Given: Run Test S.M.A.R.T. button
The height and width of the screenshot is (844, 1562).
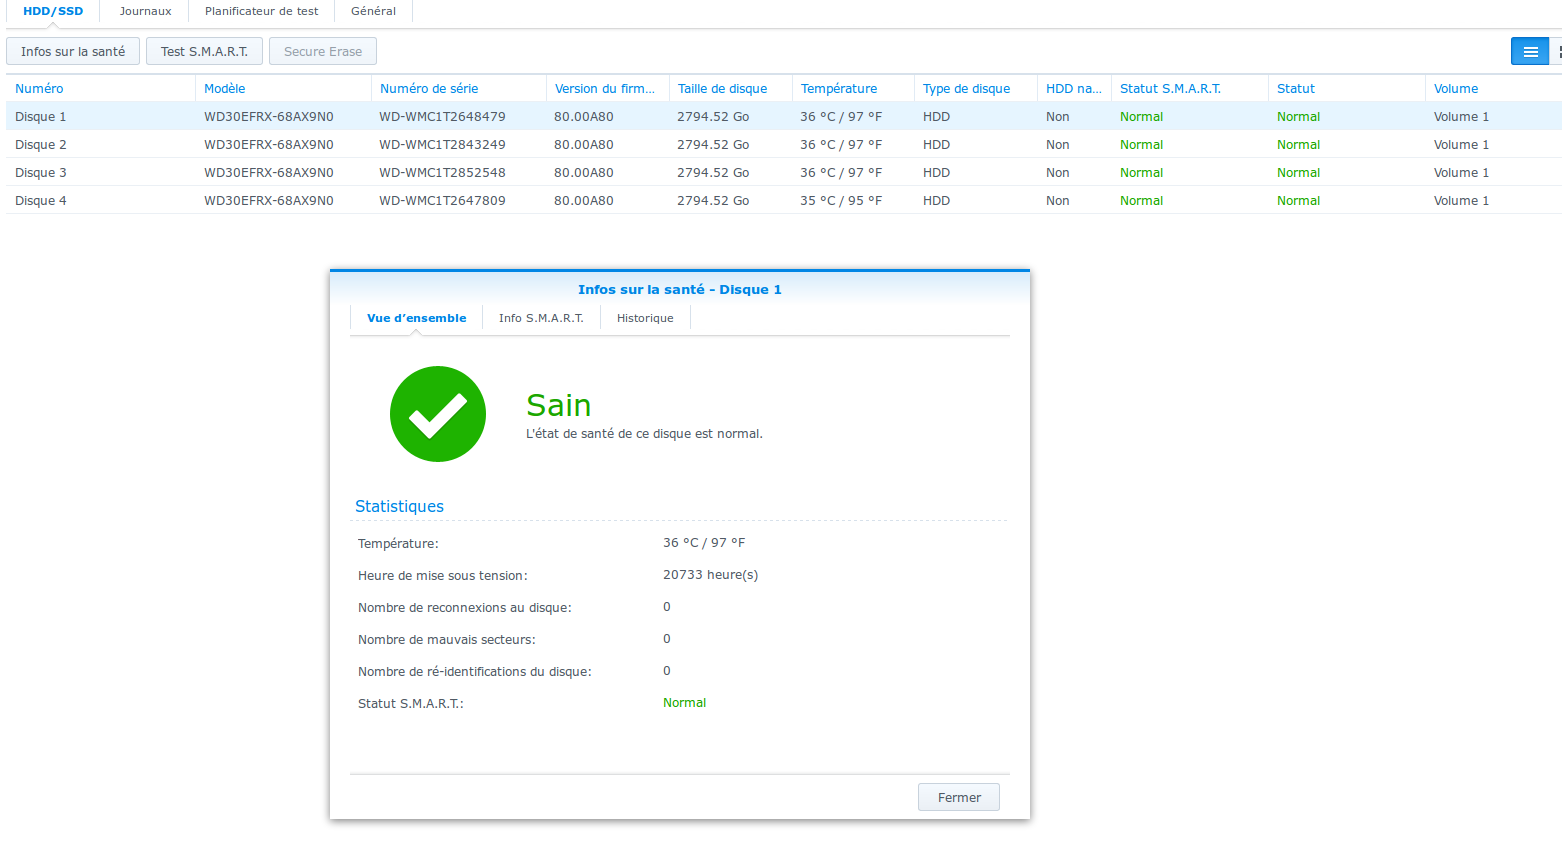Looking at the screenshot, I should coord(204,52).
